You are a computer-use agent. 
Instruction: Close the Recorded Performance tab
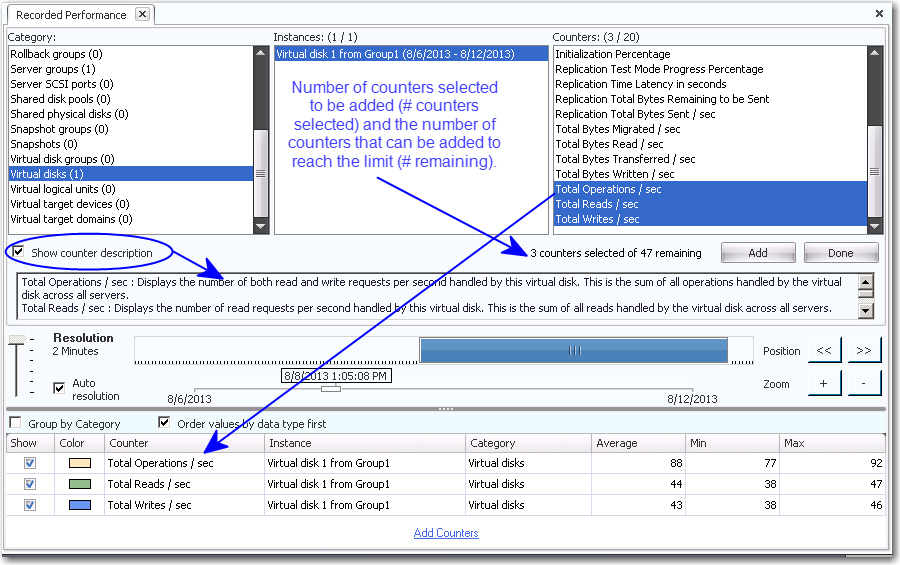[x=142, y=14]
